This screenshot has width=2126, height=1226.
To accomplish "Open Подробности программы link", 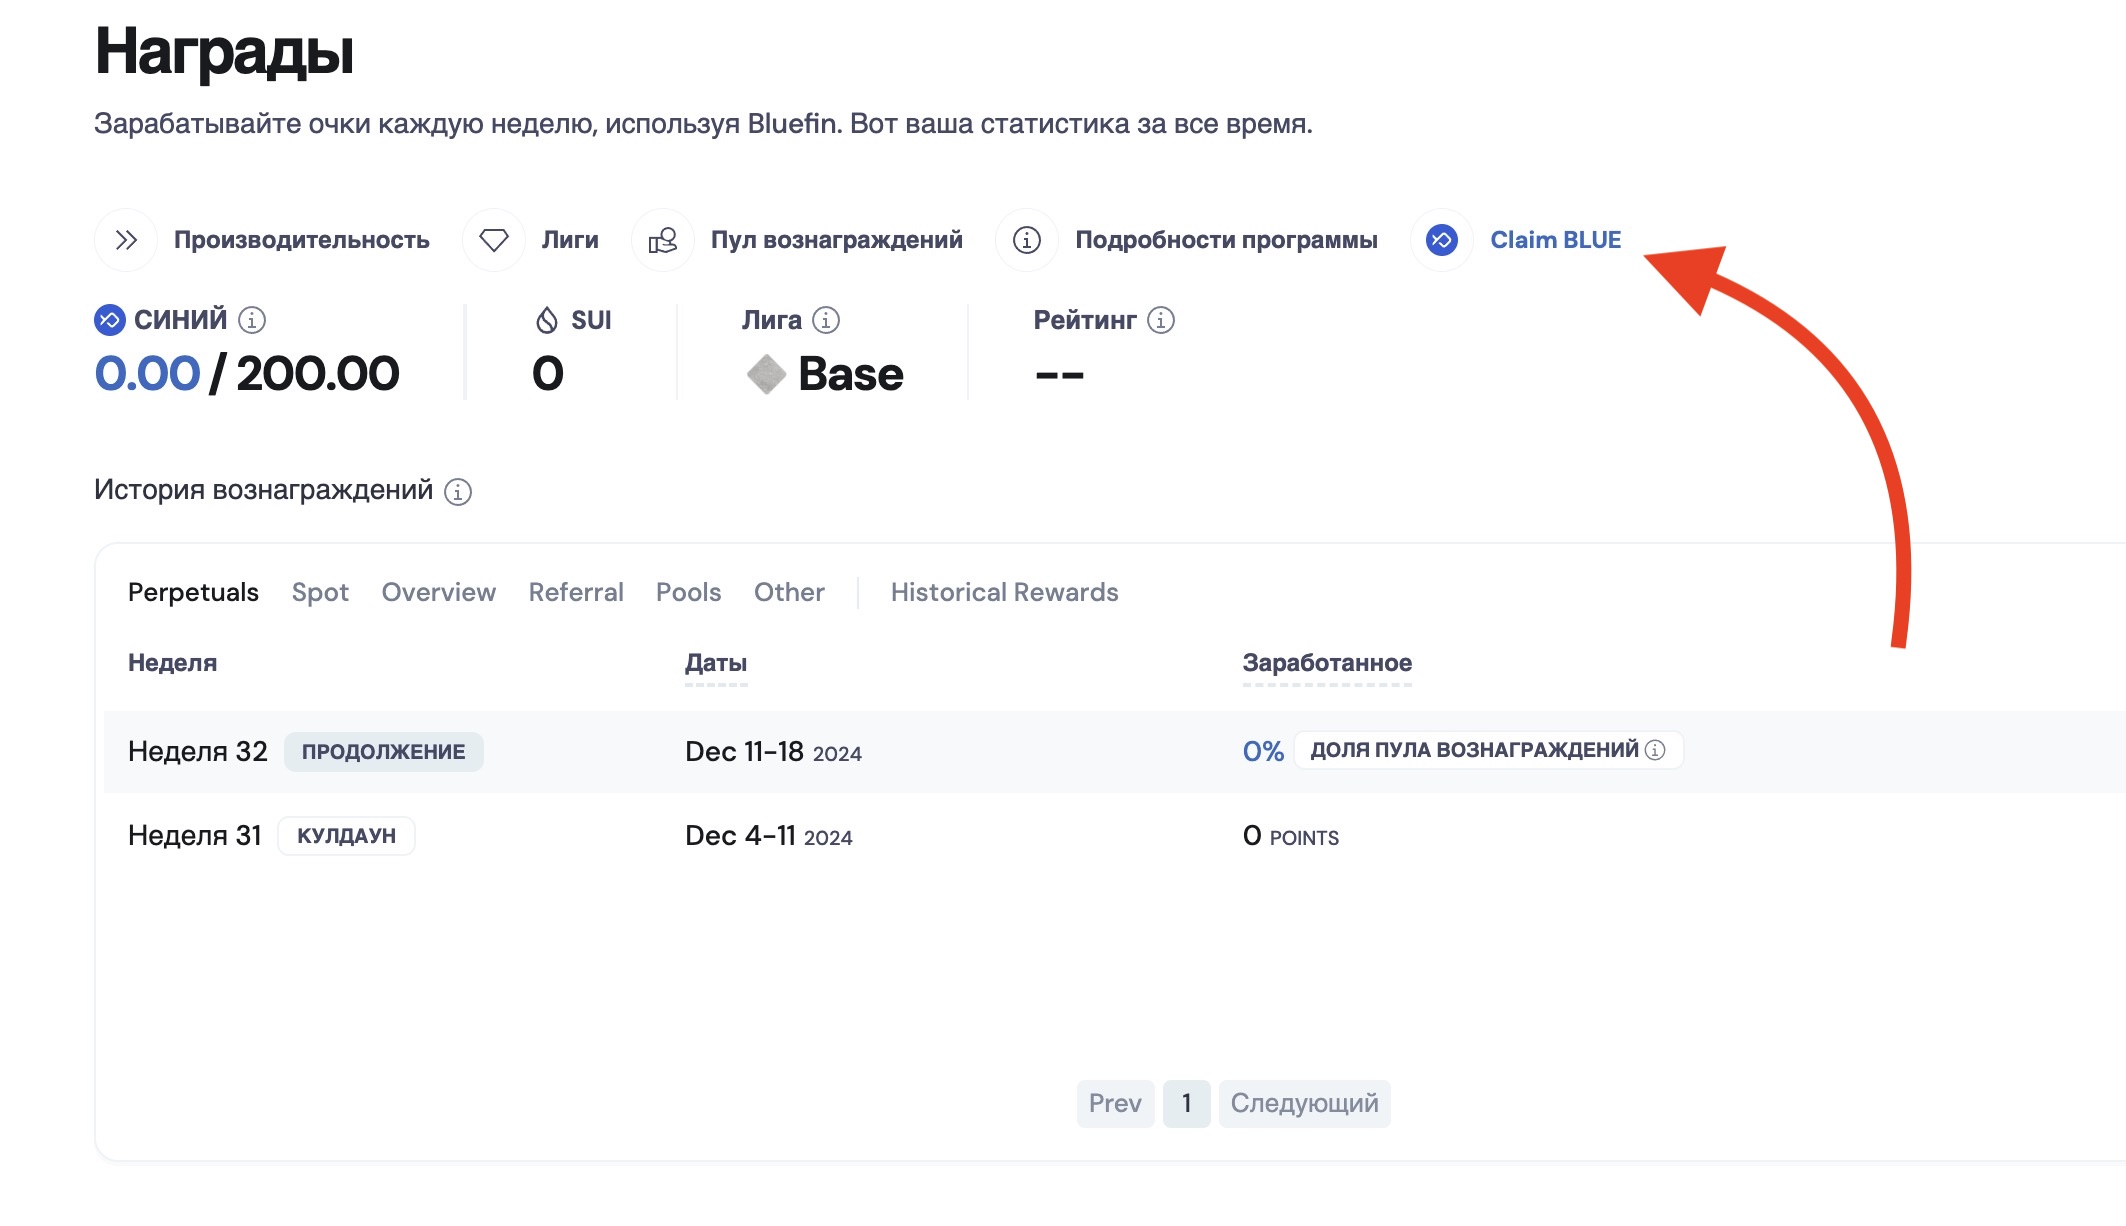I will 1226,240.
